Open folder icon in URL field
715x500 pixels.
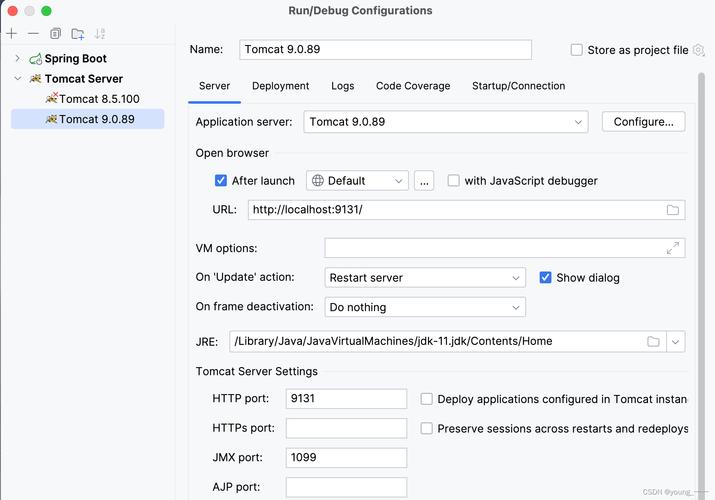[673, 210]
